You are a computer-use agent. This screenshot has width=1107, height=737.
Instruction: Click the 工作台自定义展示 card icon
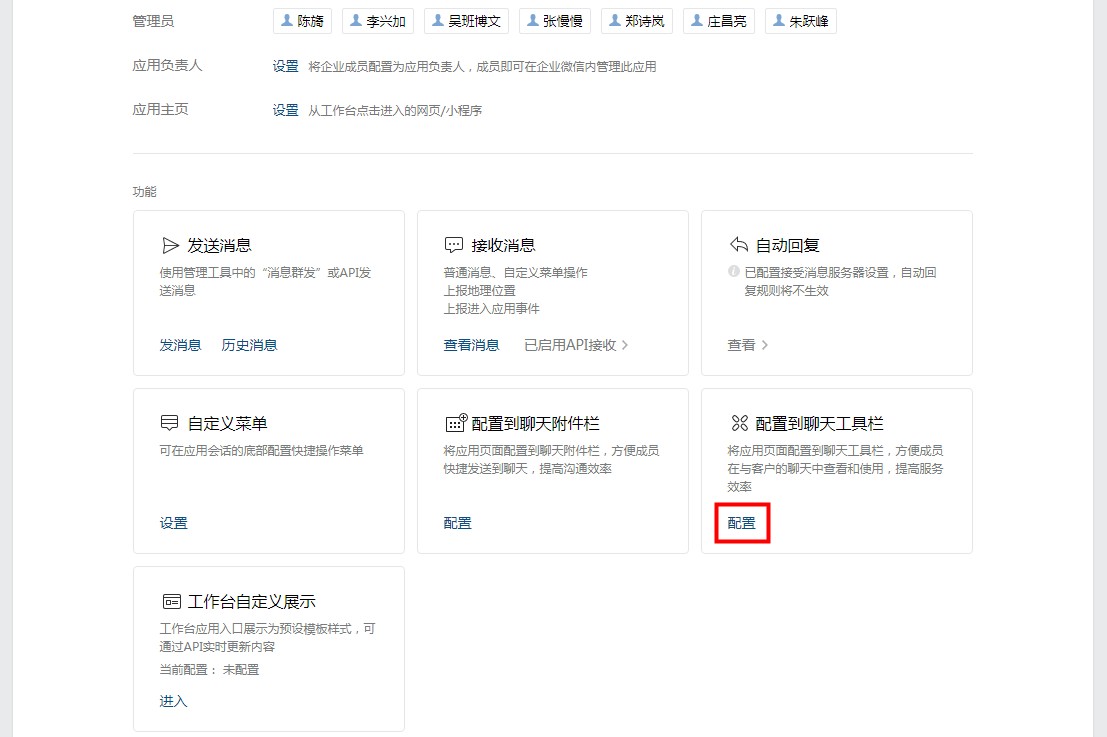click(171, 601)
